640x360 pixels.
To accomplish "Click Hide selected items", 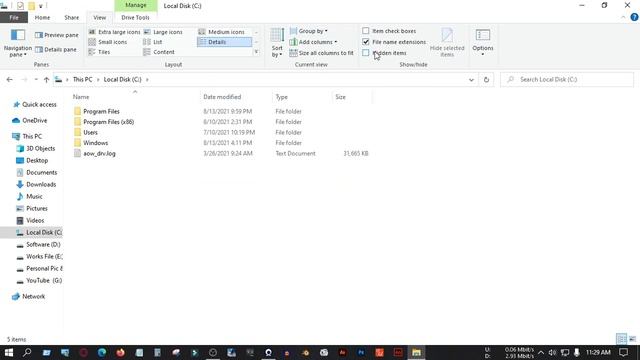I will pyautogui.click(x=447, y=42).
